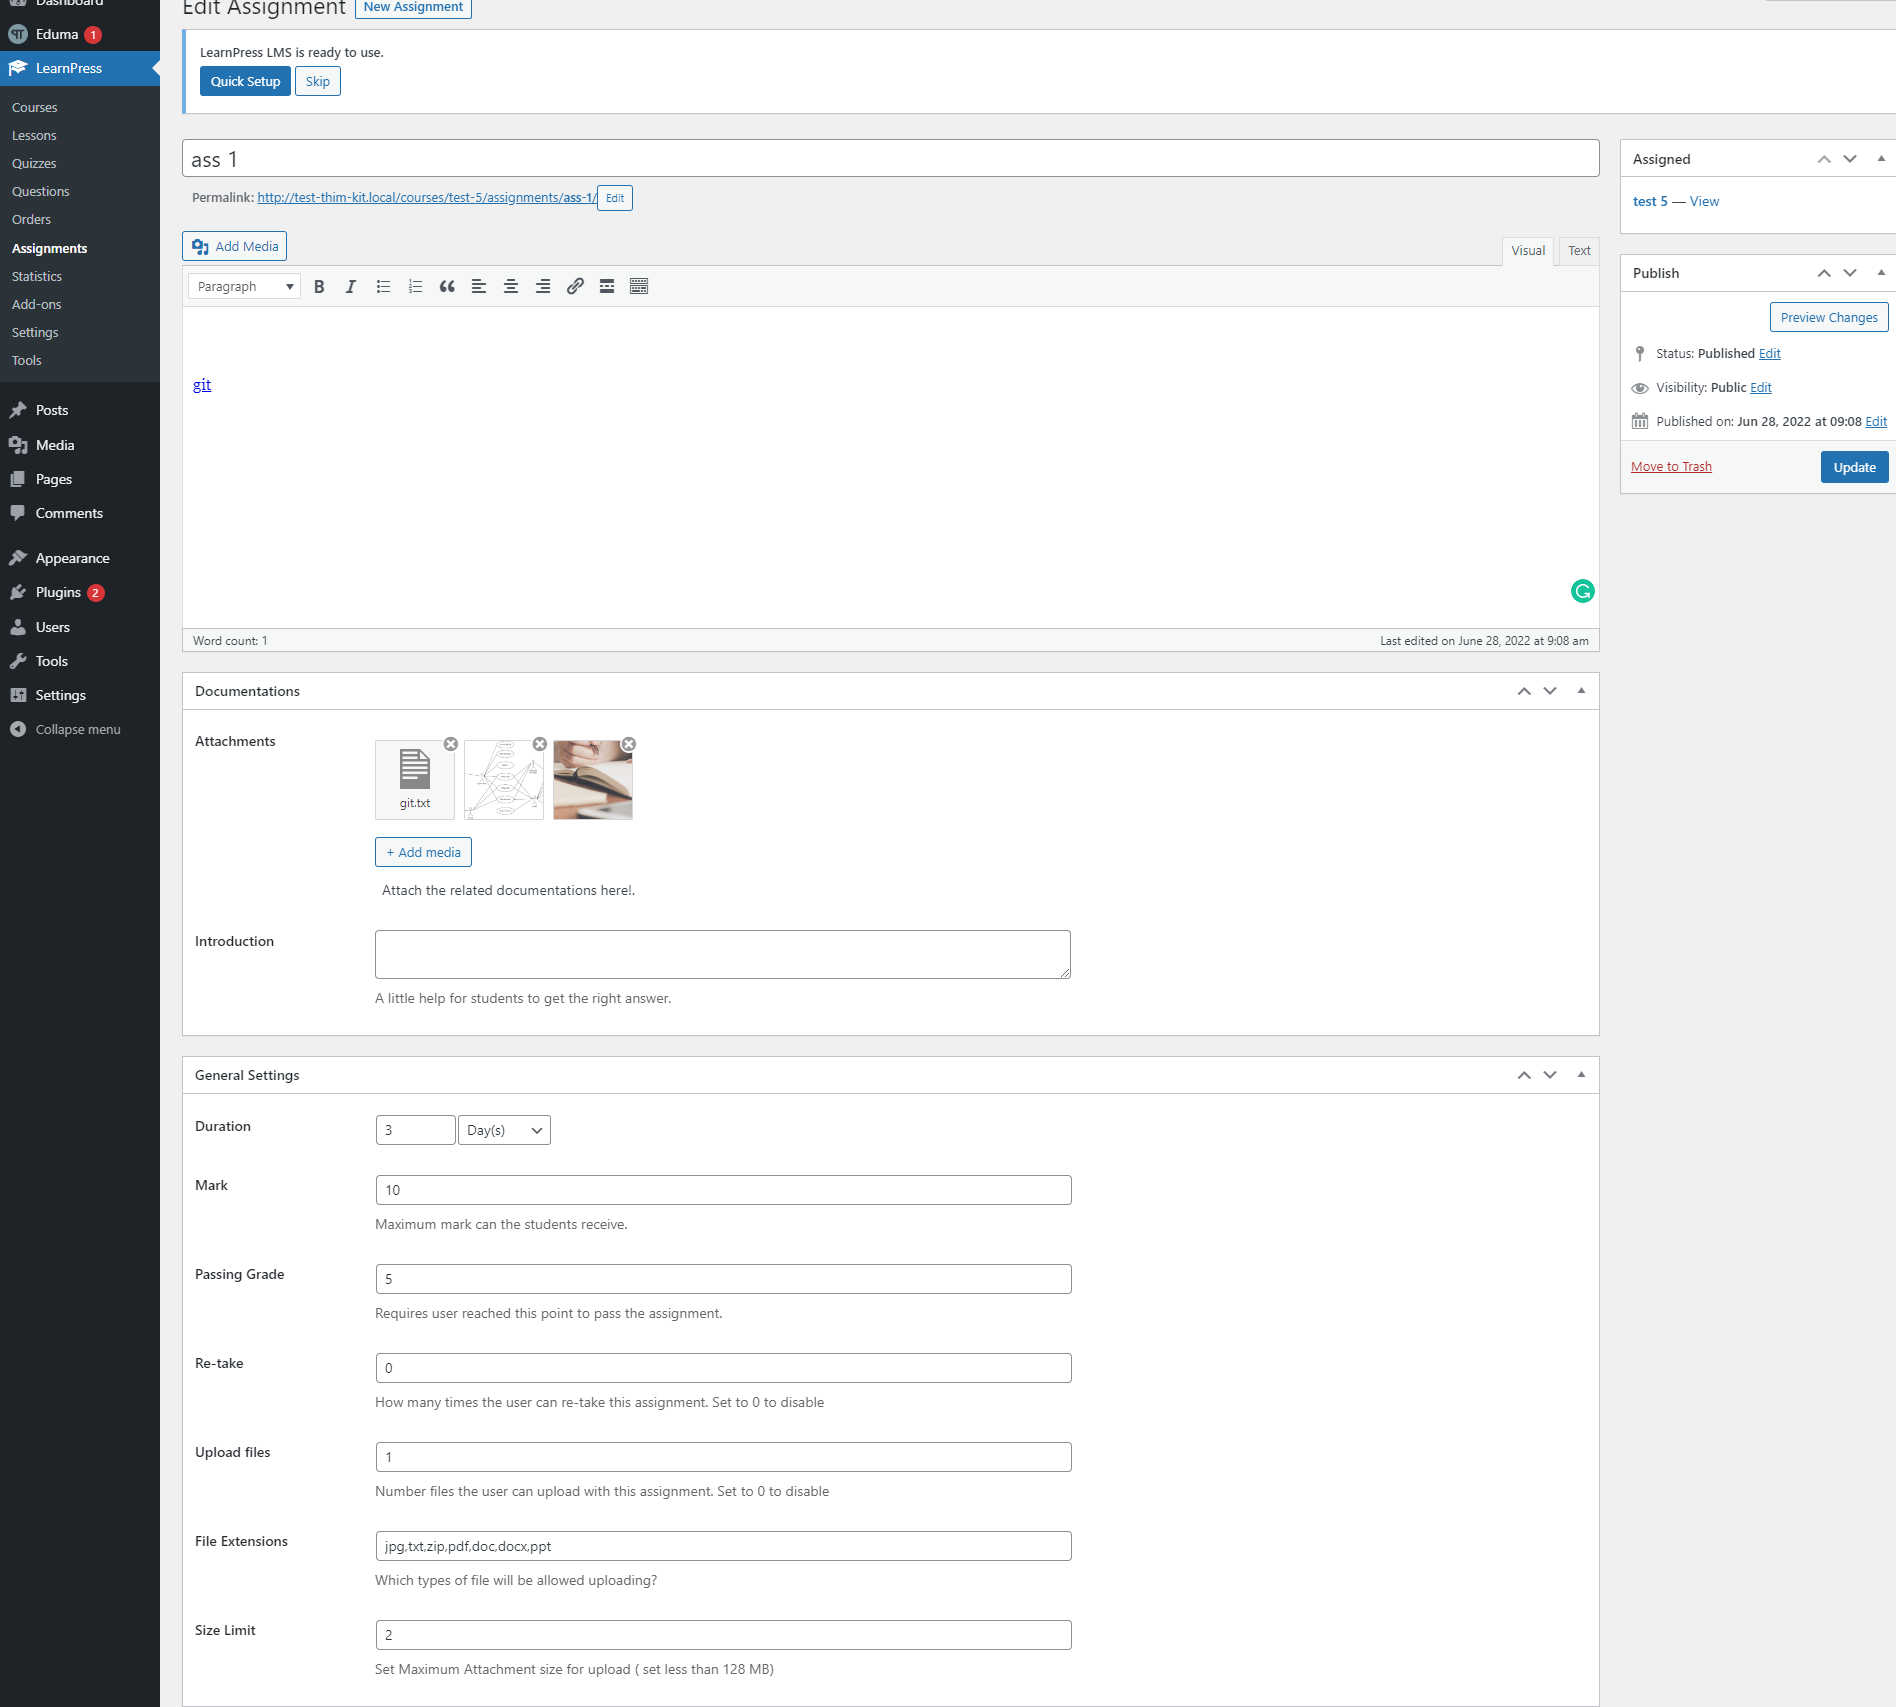
Task: Switch to the Text editor tab
Action: (x=1579, y=251)
